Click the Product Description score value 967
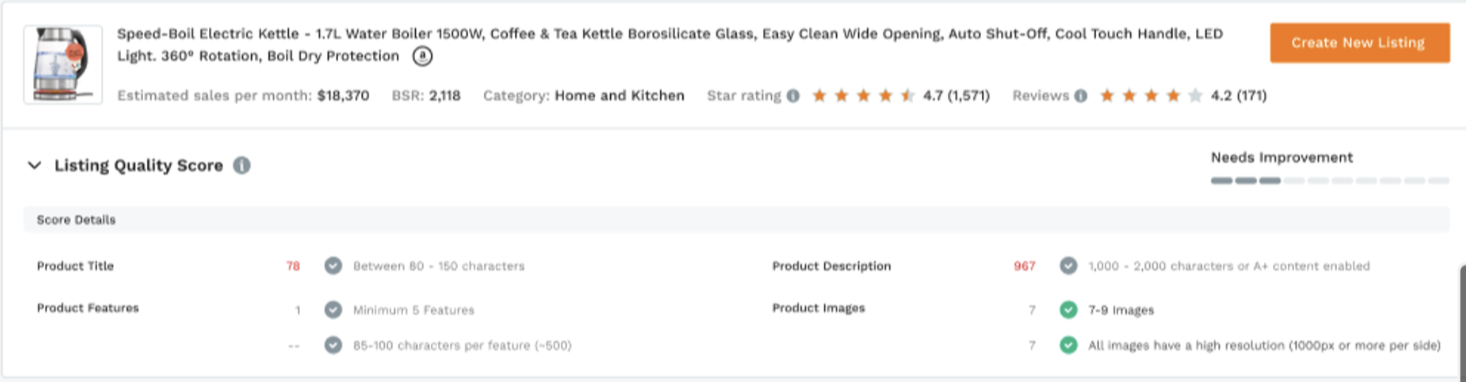This screenshot has height=382, width=1466. (1024, 266)
